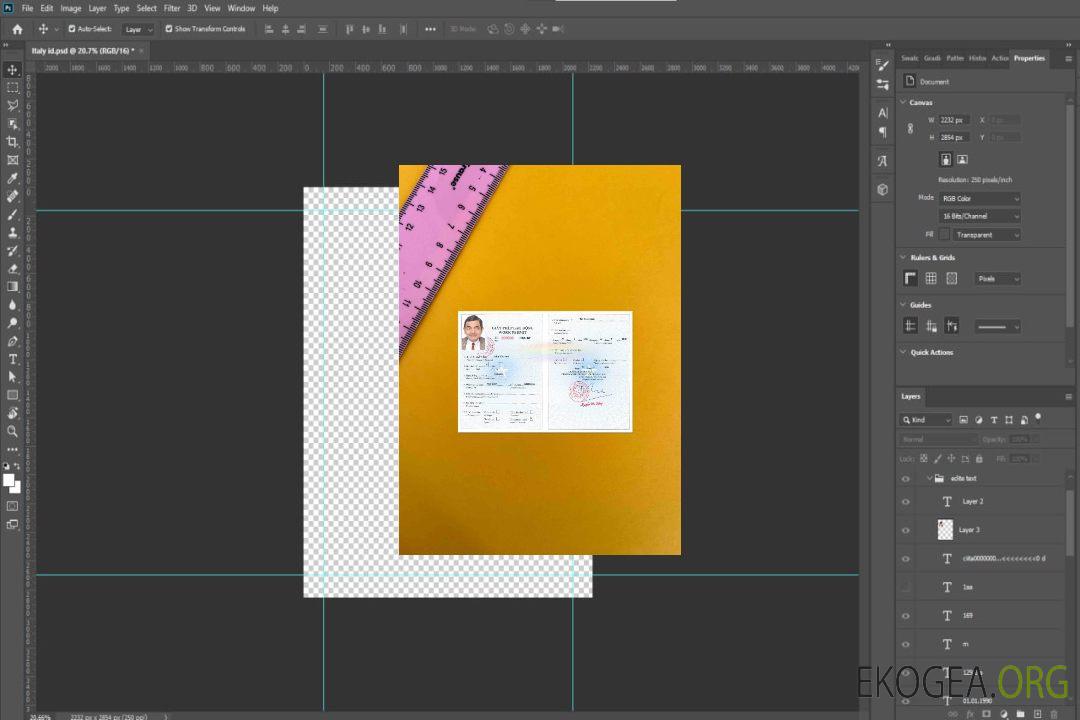Expand the Quick Actions section
The image size is (1080, 720).
903,352
